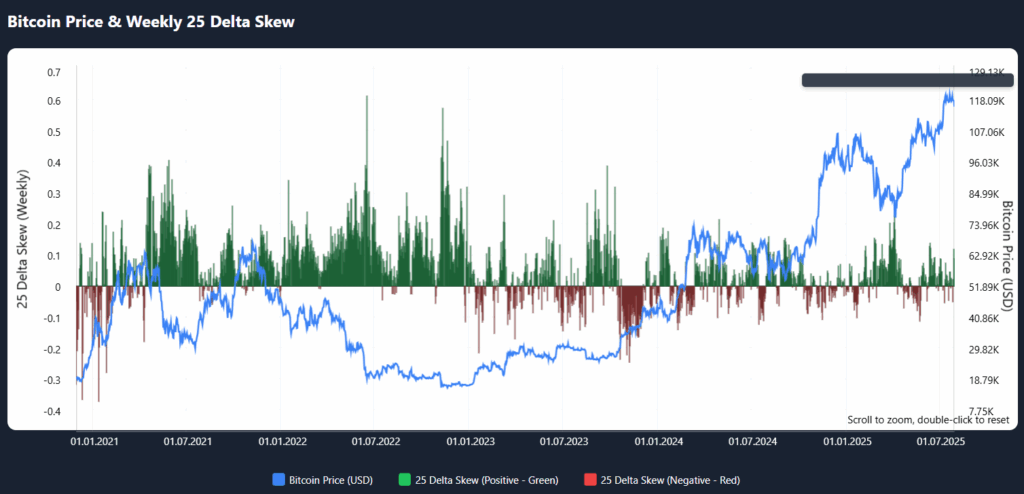Select the 01.01.2025 date tick
Image resolution: width=1024 pixels, height=494 pixels.
tap(846, 439)
